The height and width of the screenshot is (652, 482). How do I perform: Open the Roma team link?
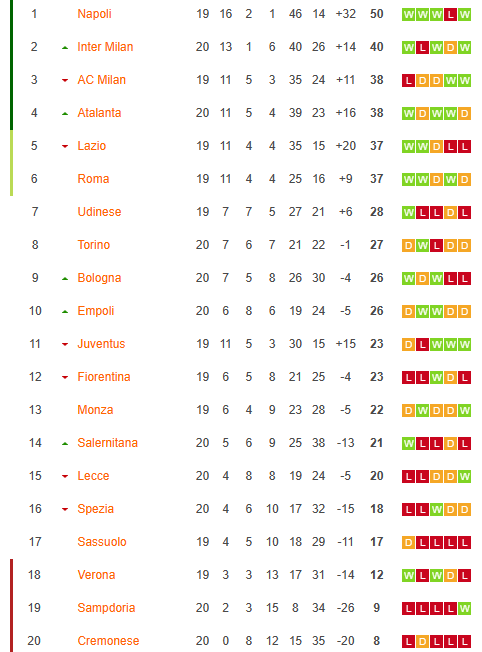point(93,179)
